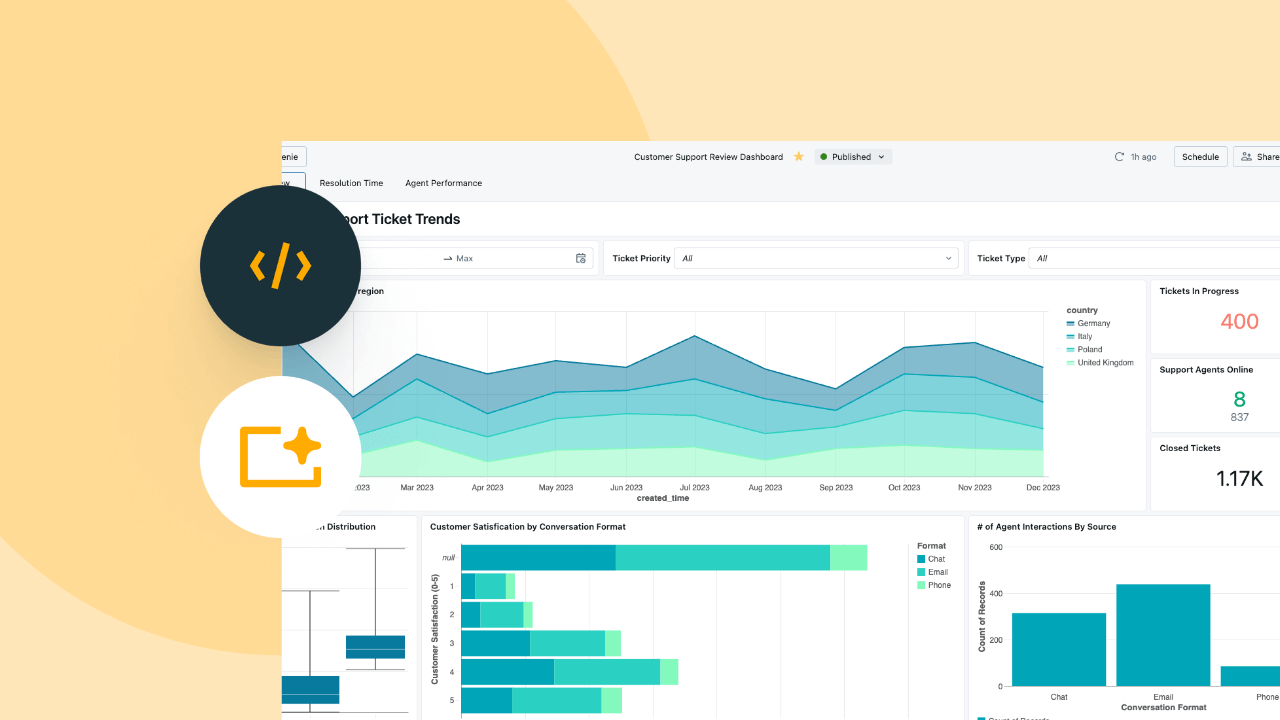Click the orange AI sparkle circle icon
Screen dimensions: 1280x720
tap(280, 457)
